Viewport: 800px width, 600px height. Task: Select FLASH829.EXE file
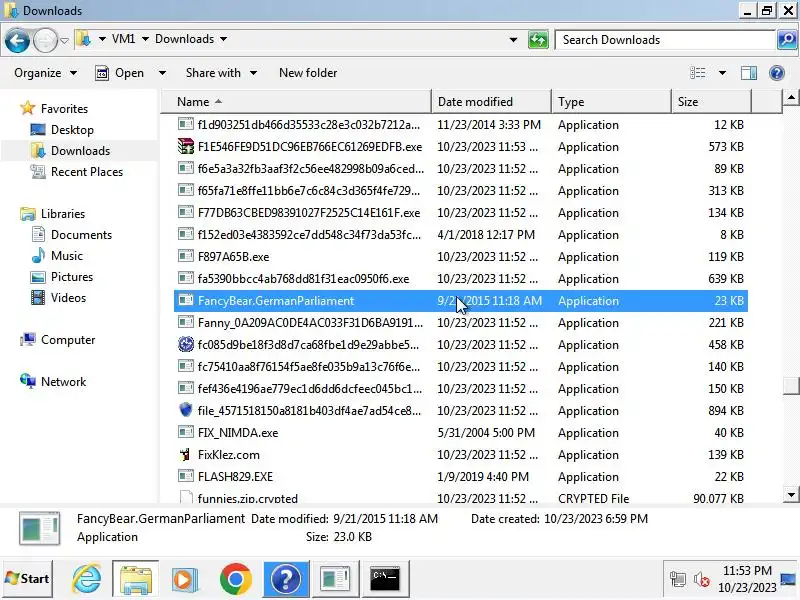click(461, 477)
